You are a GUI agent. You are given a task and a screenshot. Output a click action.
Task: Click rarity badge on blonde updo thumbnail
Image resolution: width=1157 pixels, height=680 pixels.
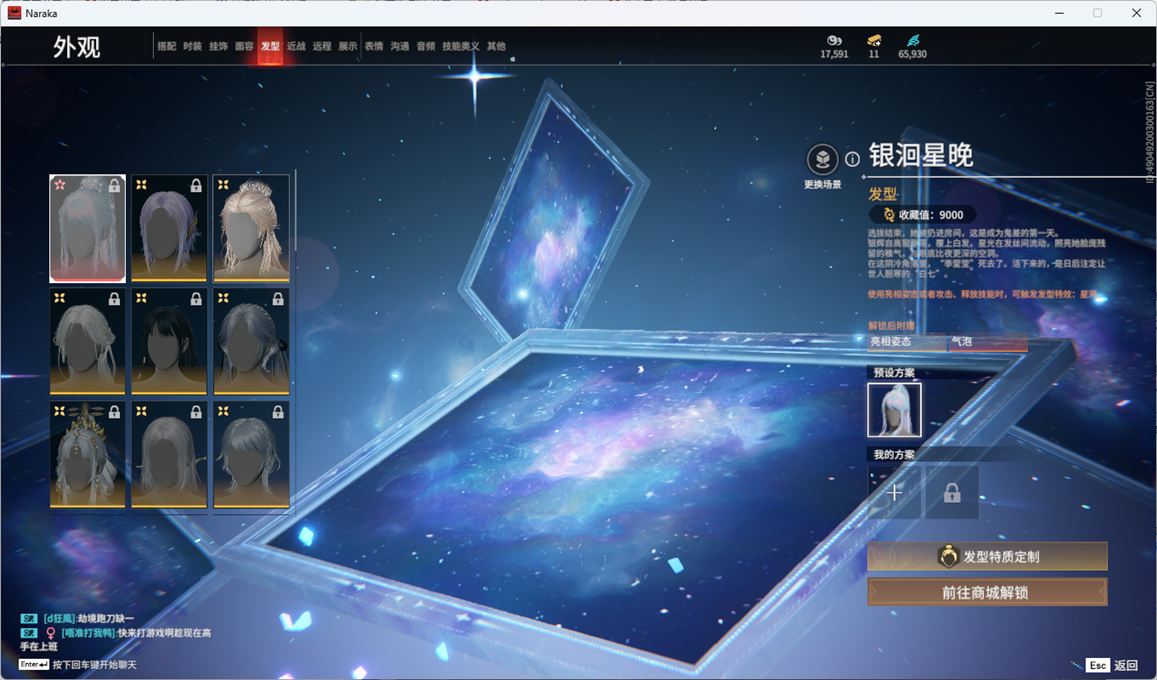pos(223,184)
